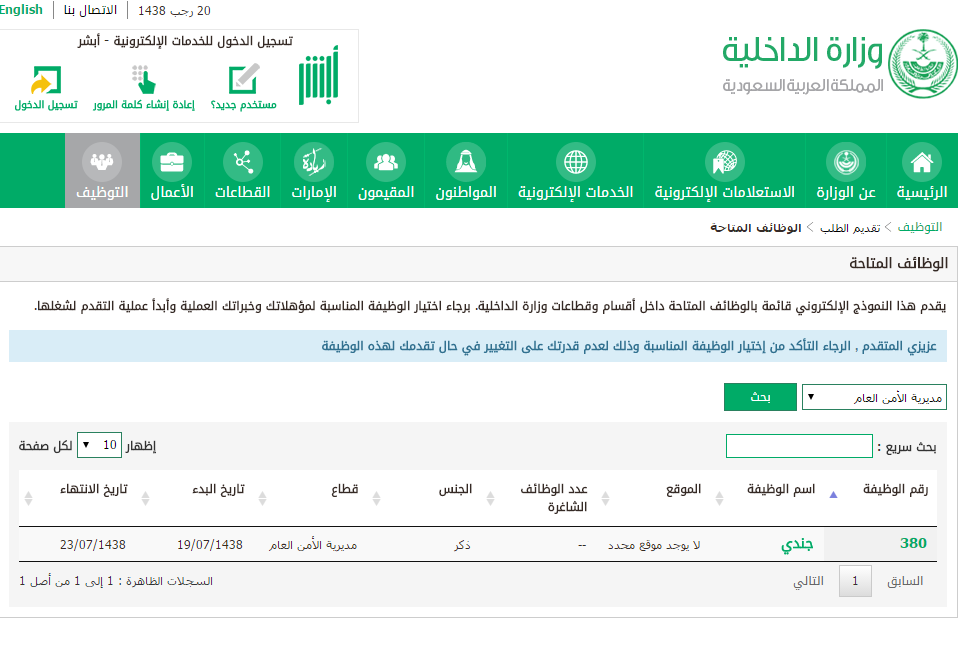Click the home icon for الرئيسية

[921, 162]
